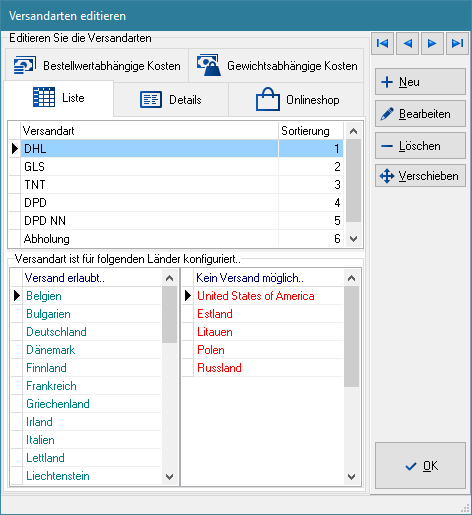Click Versandart list scrollbar thumb

tap(354, 180)
